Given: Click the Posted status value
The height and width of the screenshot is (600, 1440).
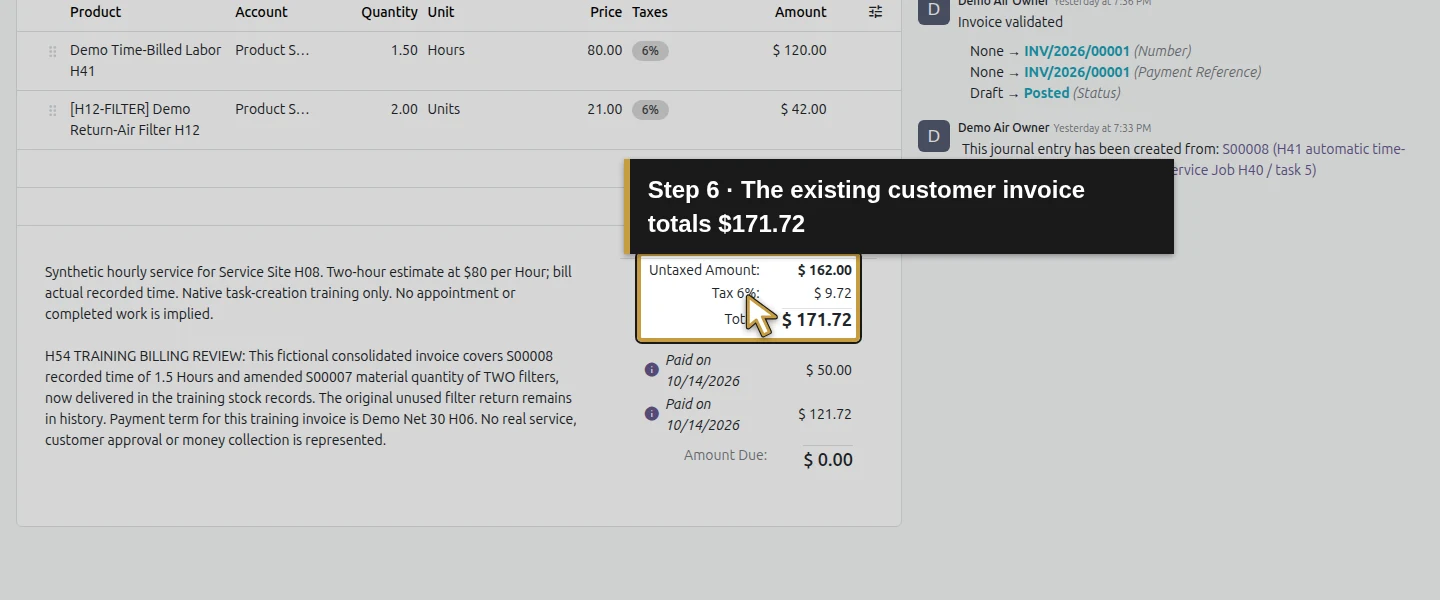Looking at the screenshot, I should 1046,93.
